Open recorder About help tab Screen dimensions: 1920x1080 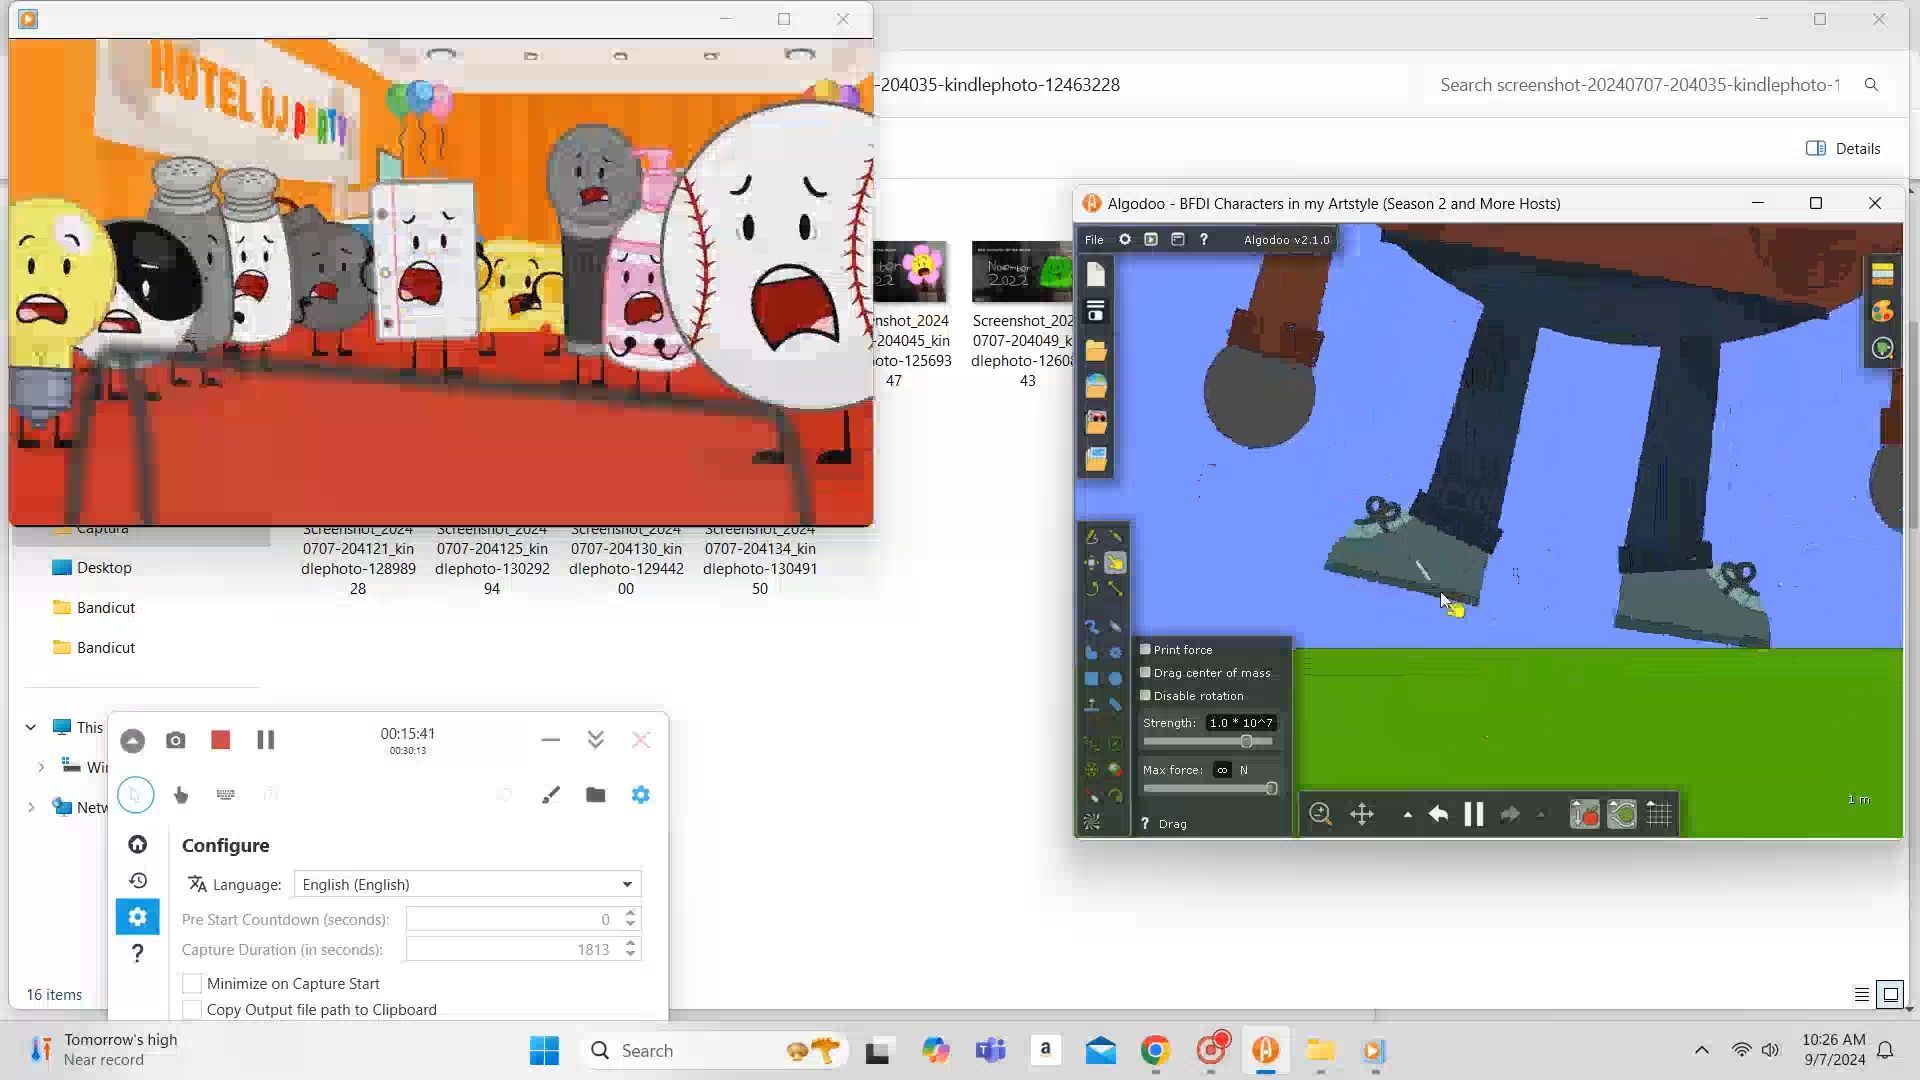click(137, 953)
